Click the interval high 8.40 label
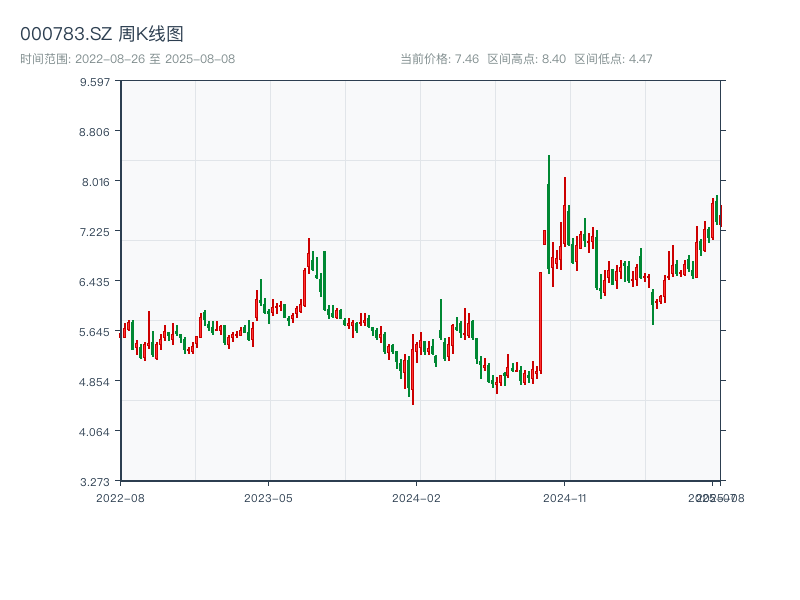This screenshot has width=800, height=600. [526, 59]
